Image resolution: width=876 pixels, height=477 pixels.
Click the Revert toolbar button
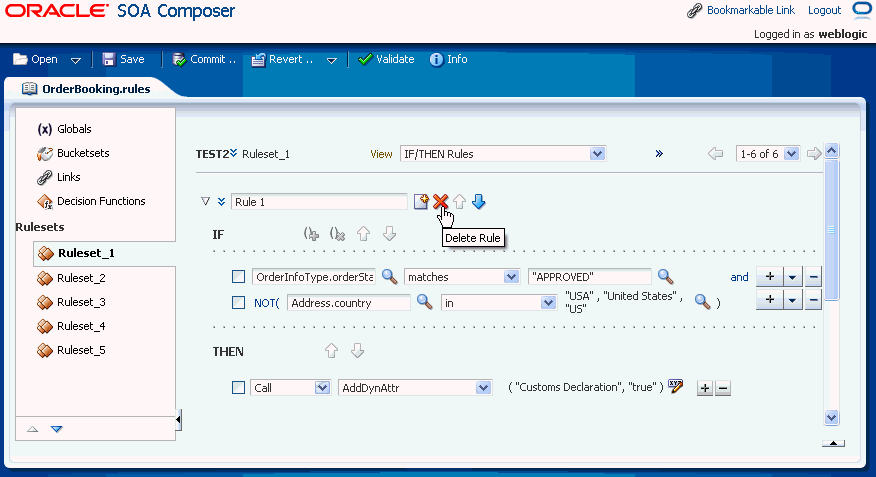tap(282, 59)
